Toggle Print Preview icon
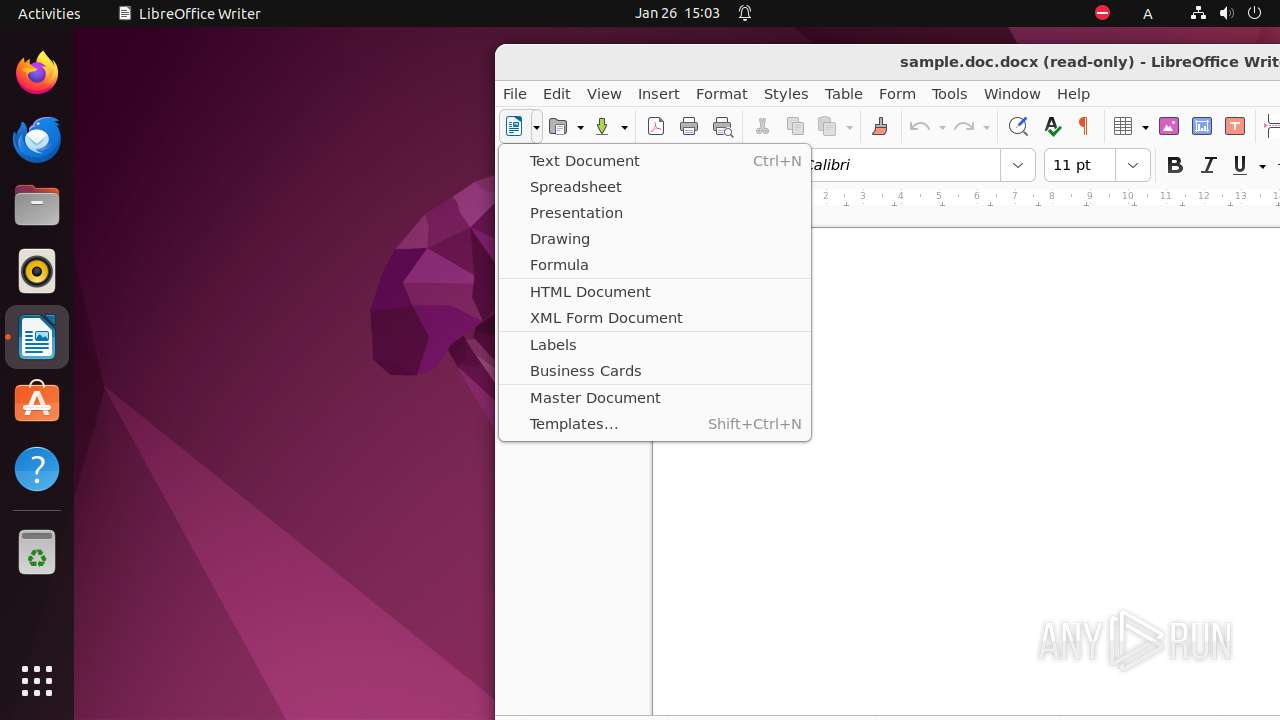1280x720 pixels. 722,126
